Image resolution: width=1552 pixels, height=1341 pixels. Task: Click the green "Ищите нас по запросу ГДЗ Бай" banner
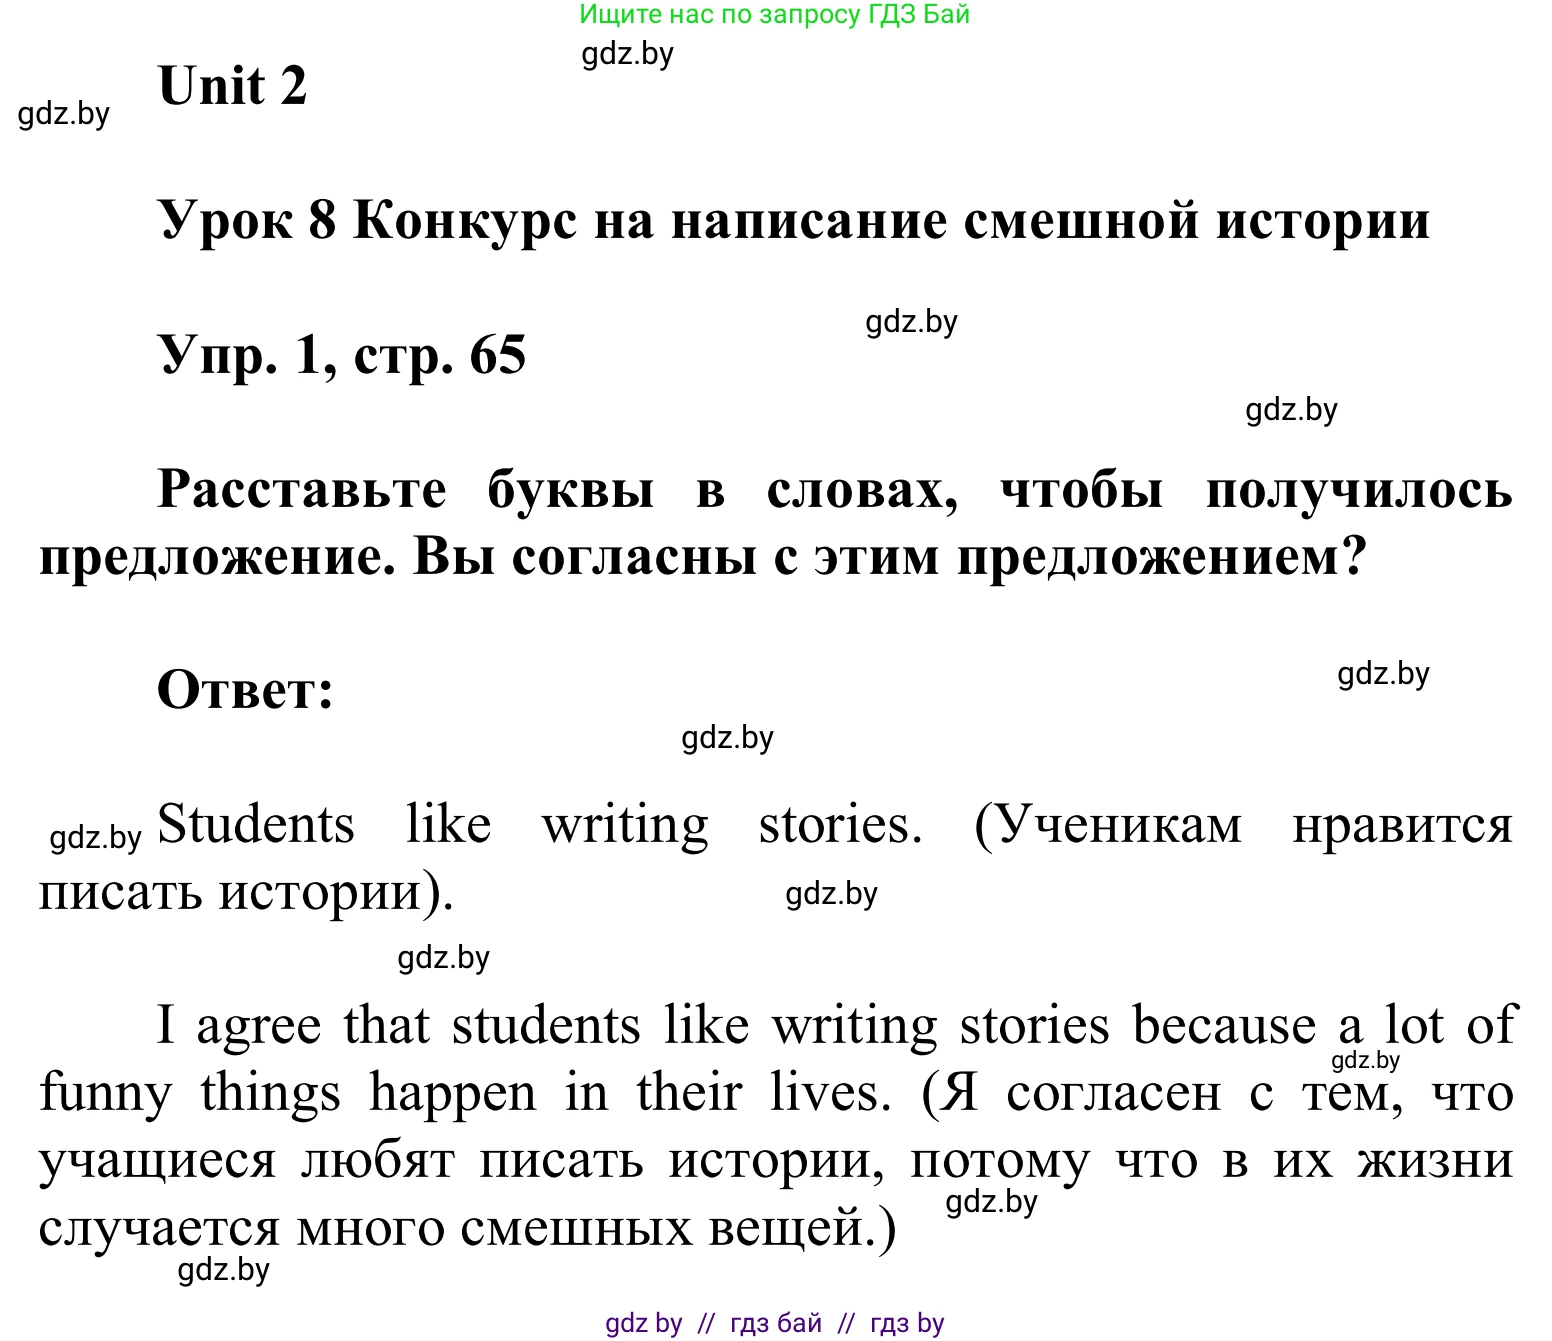point(773,16)
